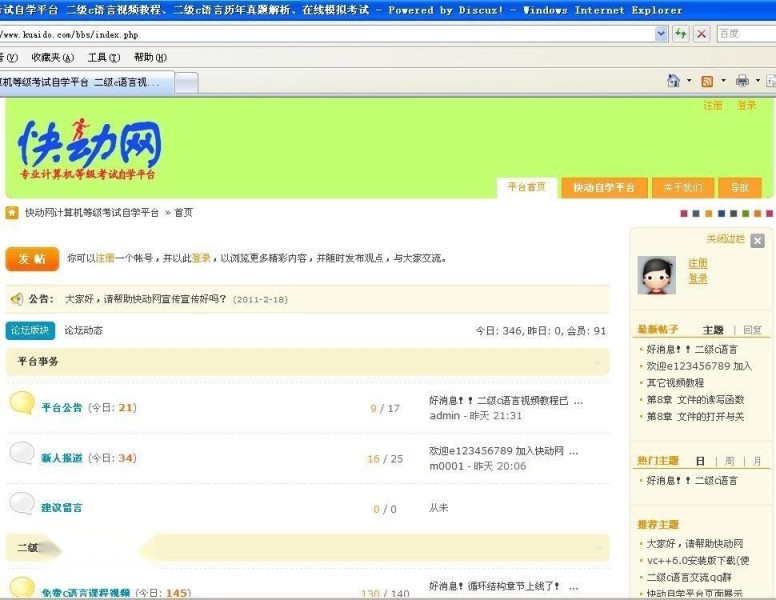Switch latest posts to 回复 view
Viewport: 776px width, 600px height.
(752, 330)
